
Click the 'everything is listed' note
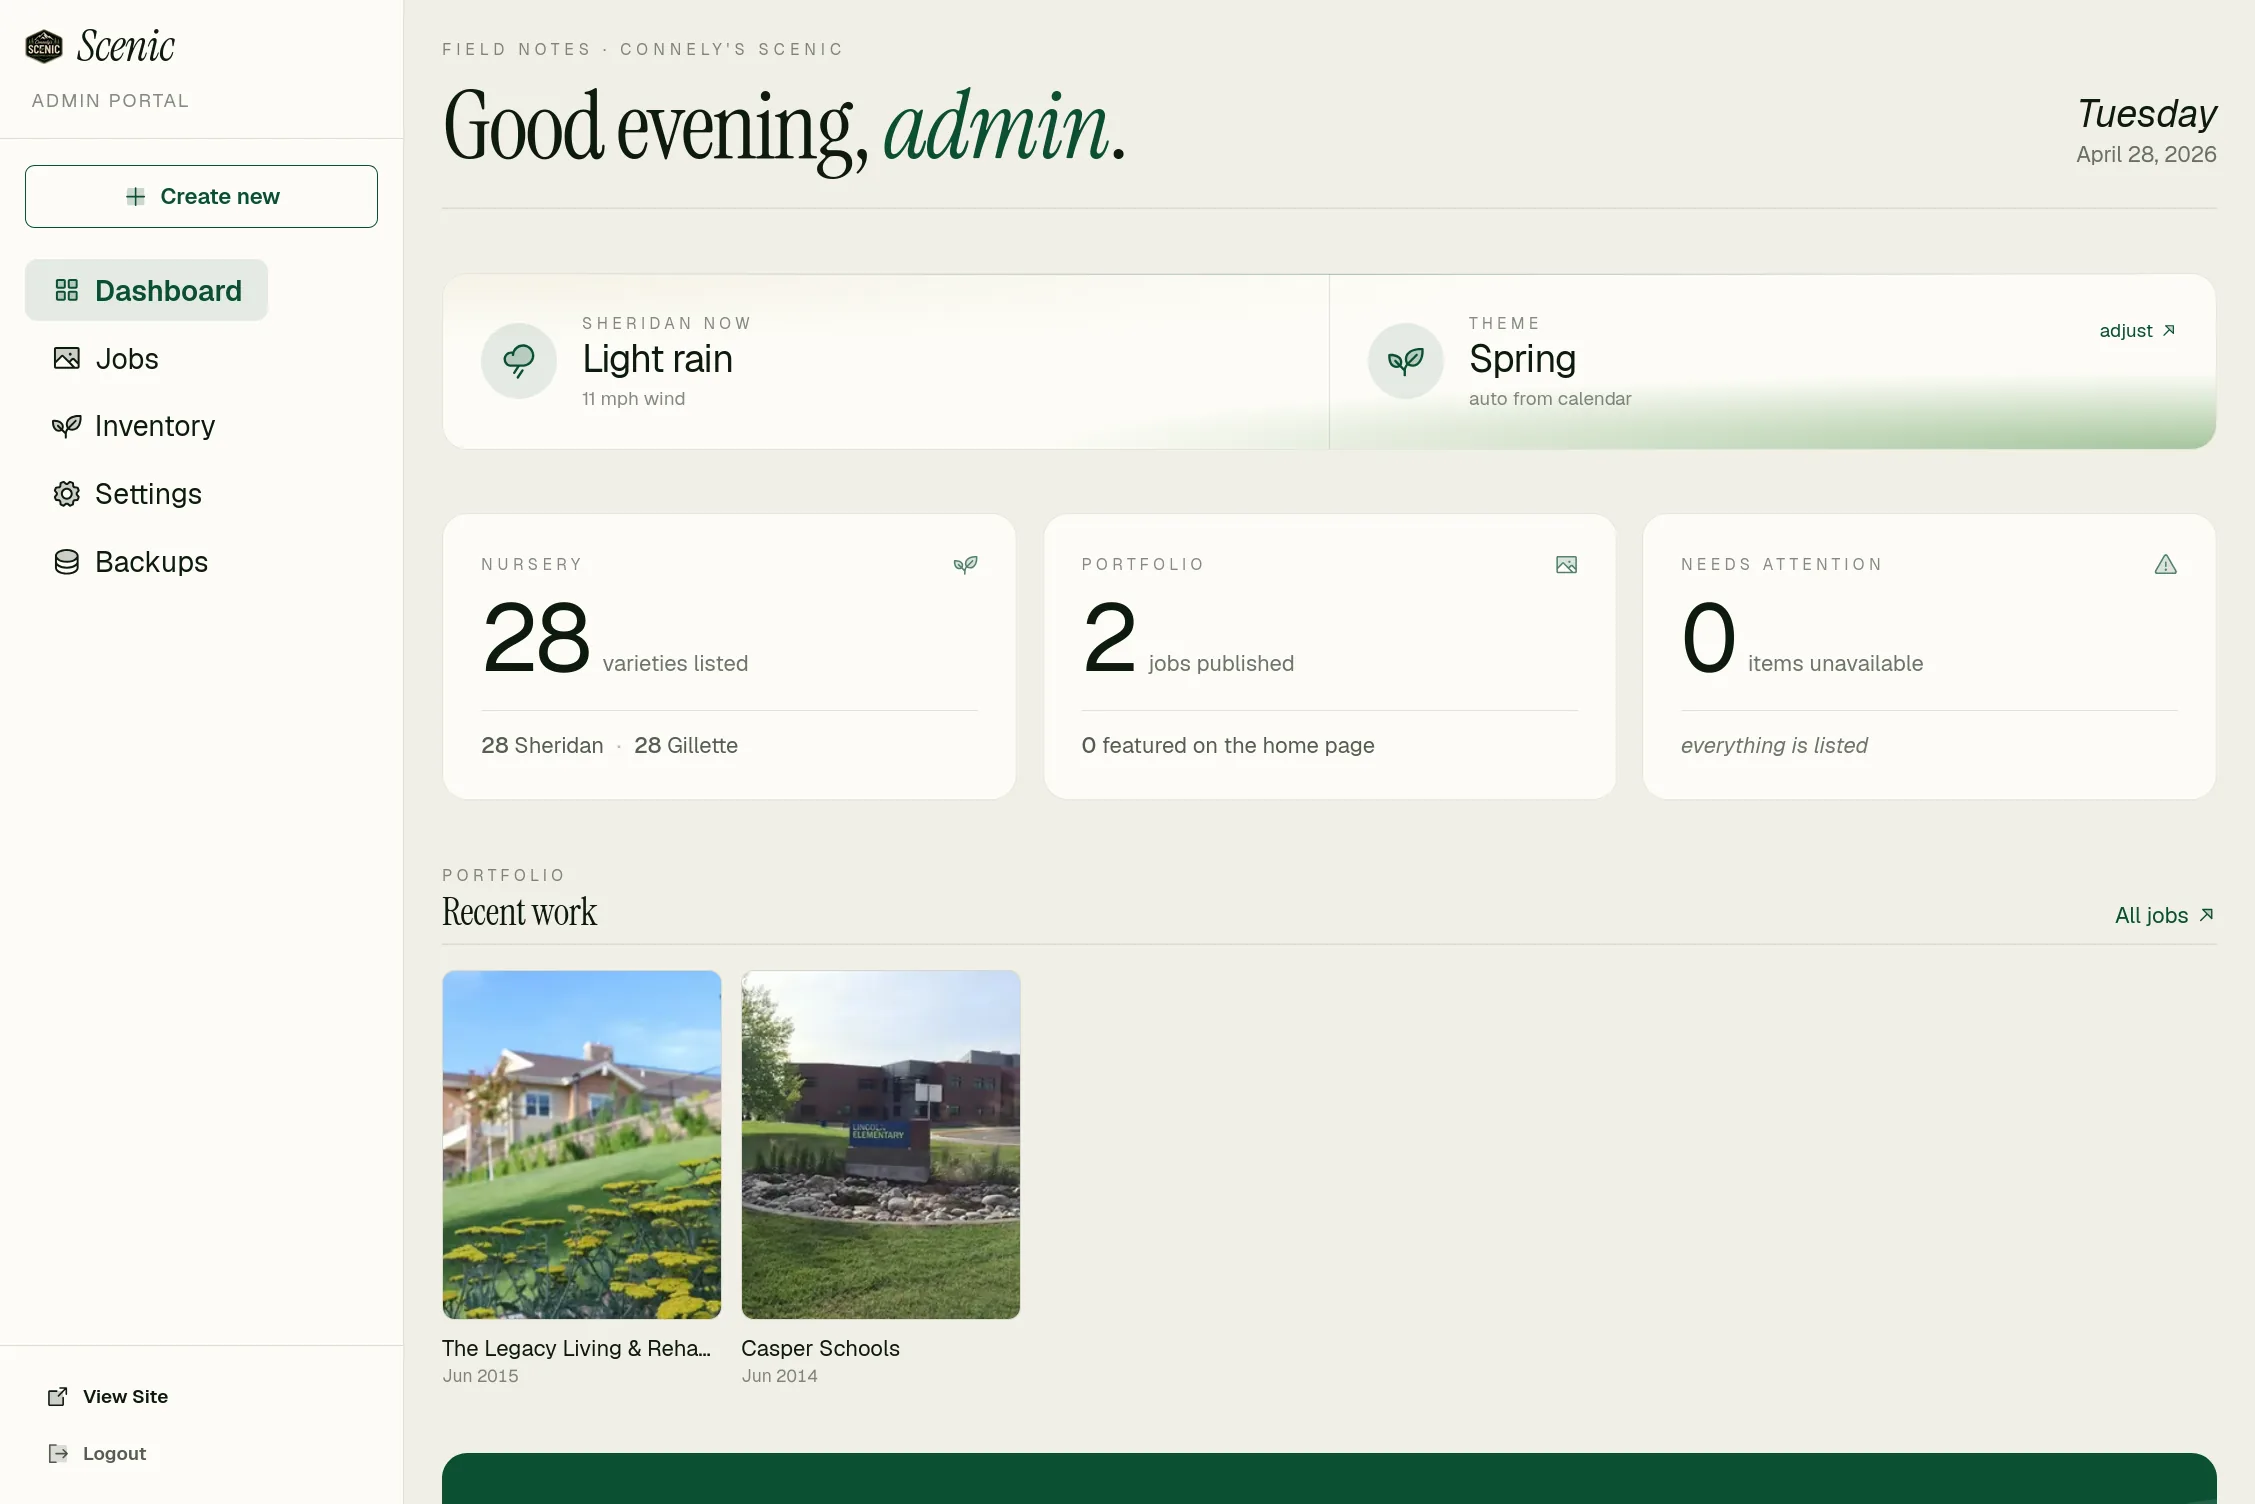(1774, 745)
